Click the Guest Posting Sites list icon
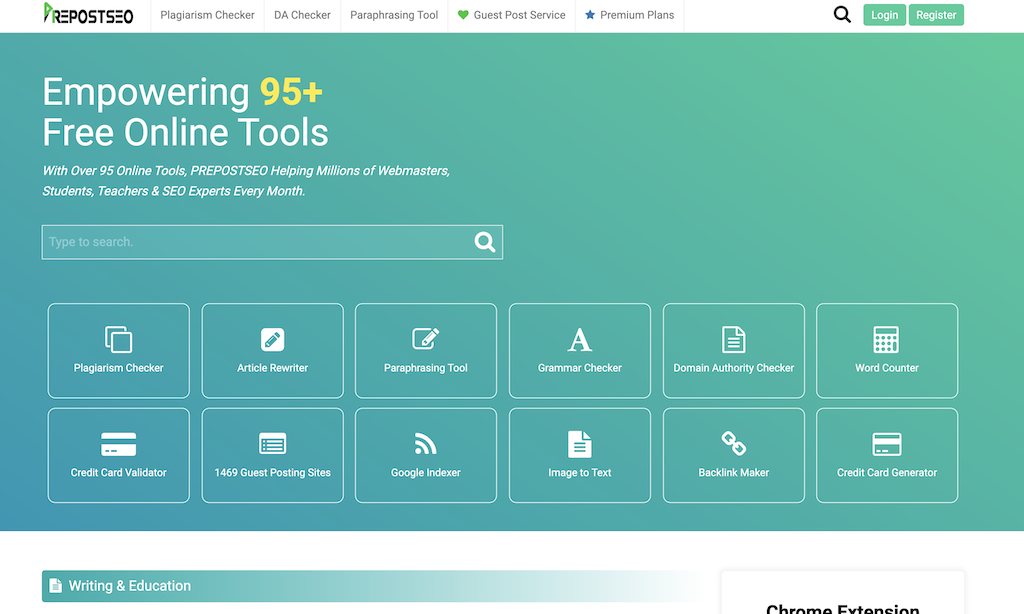 [272, 444]
